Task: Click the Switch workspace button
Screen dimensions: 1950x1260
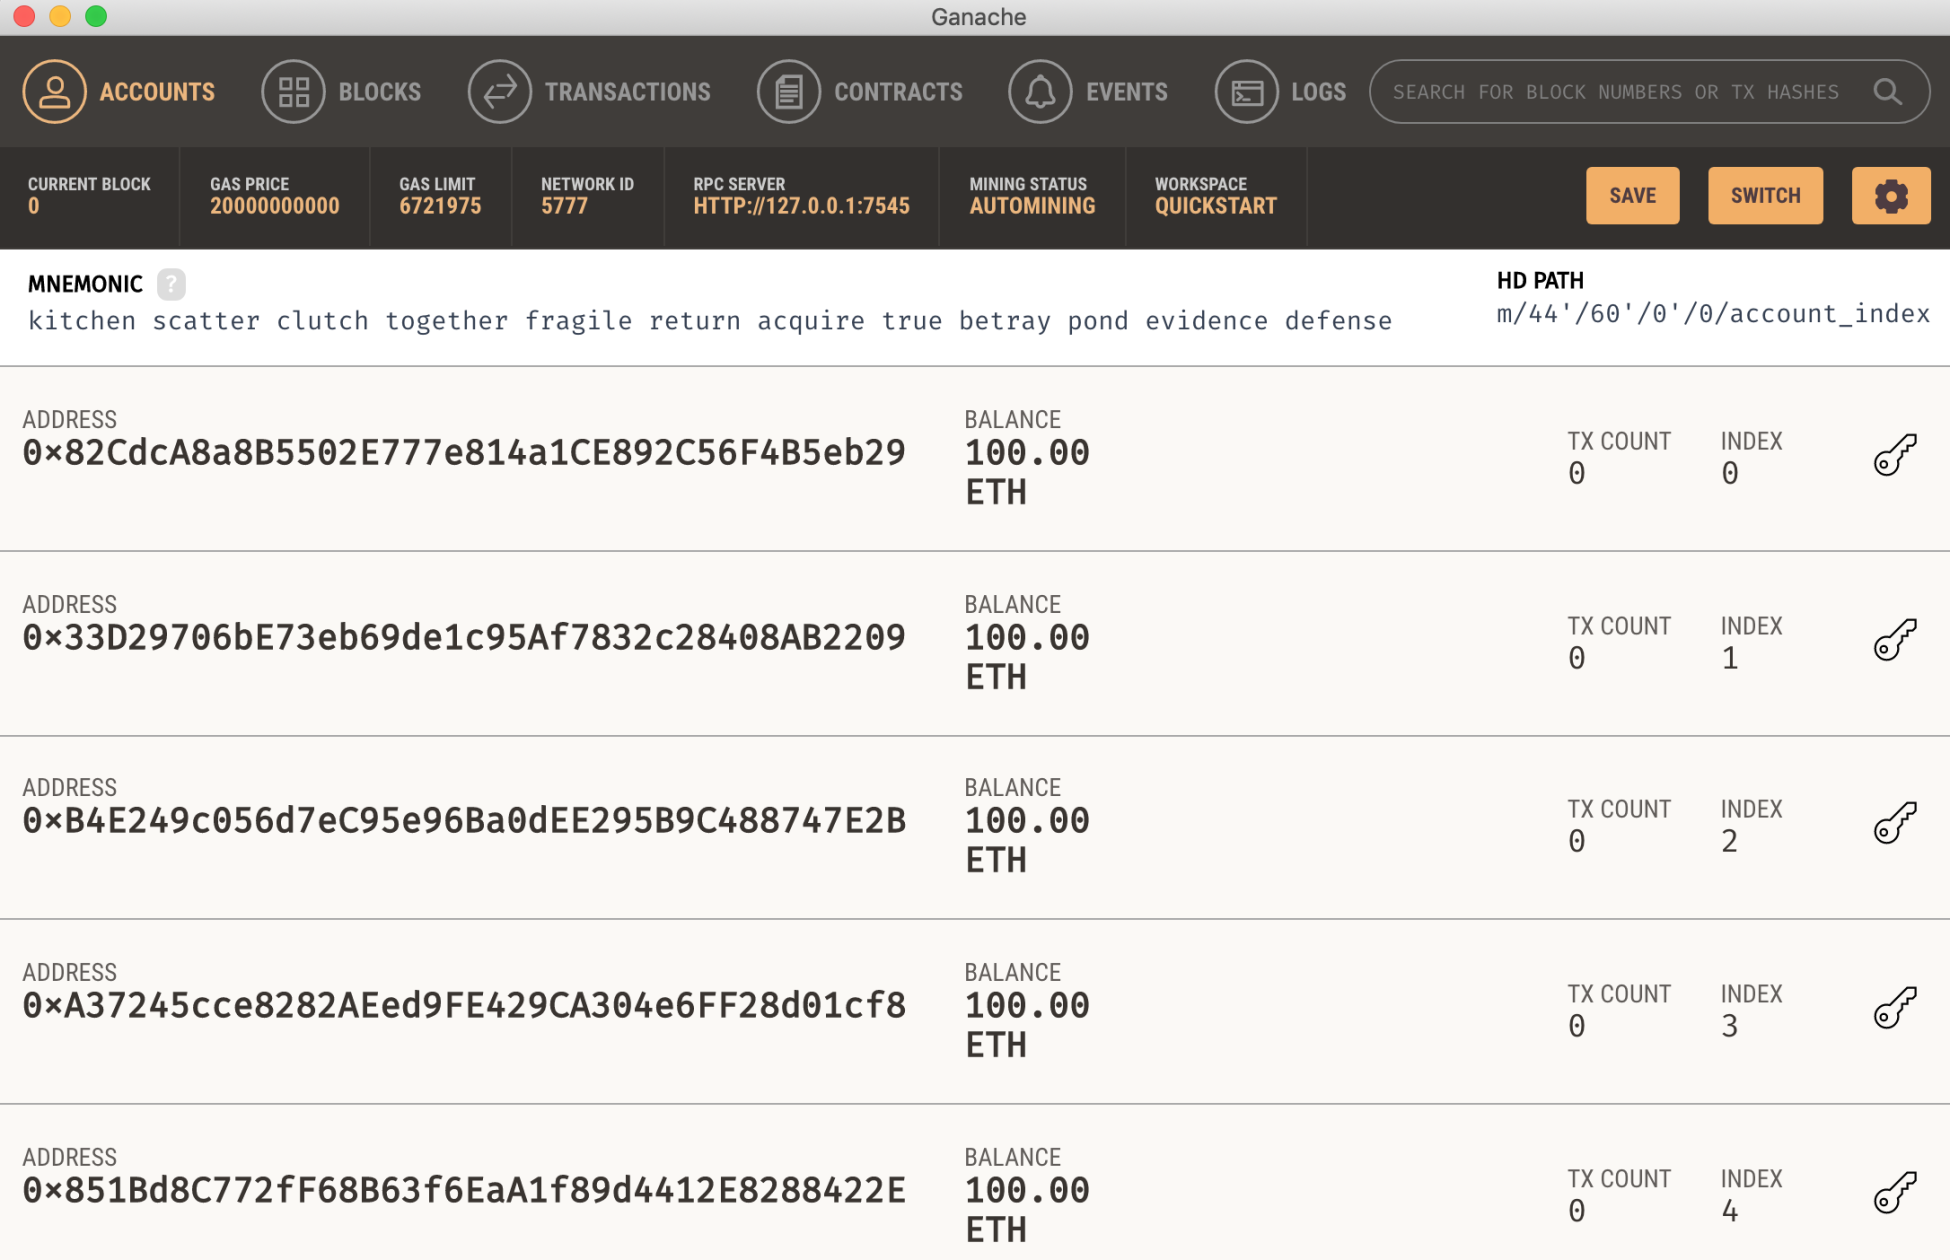Action: (1765, 196)
